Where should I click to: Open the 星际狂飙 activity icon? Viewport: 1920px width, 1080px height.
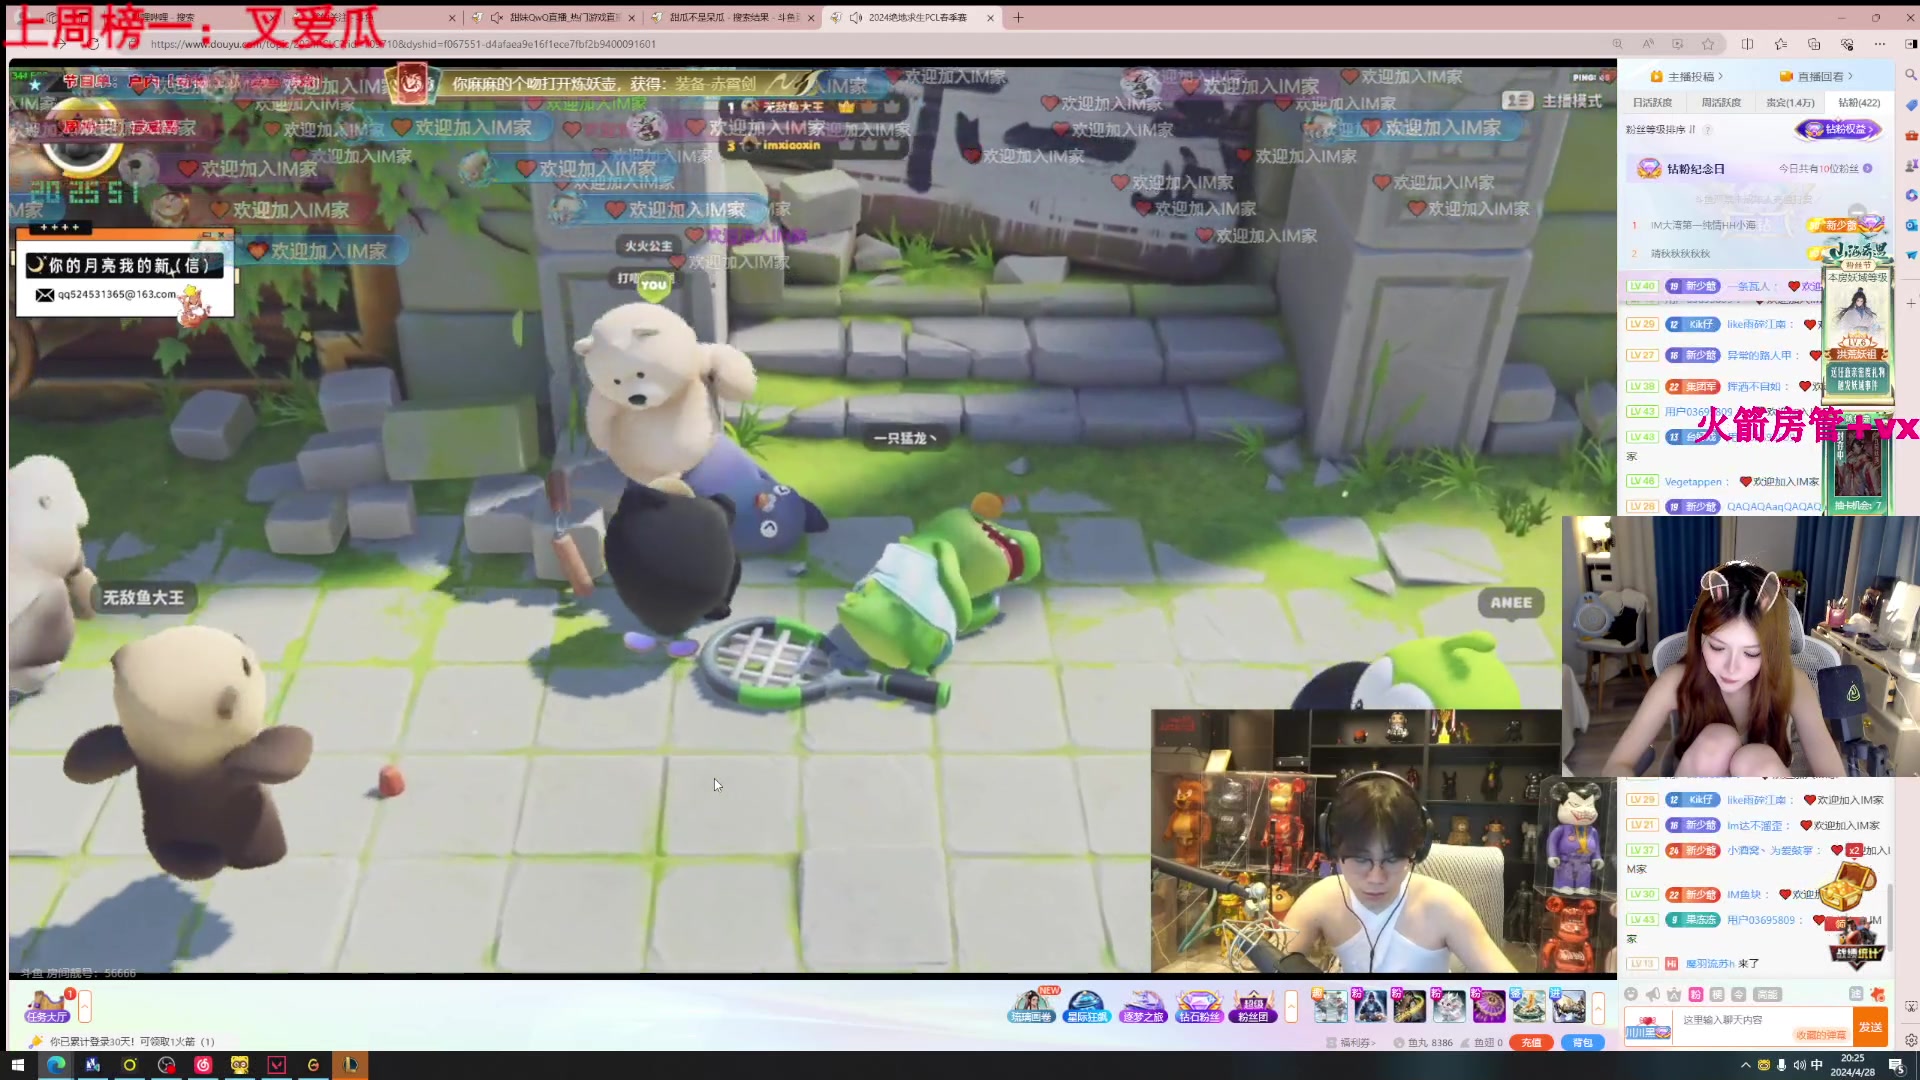pos(1087,1006)
